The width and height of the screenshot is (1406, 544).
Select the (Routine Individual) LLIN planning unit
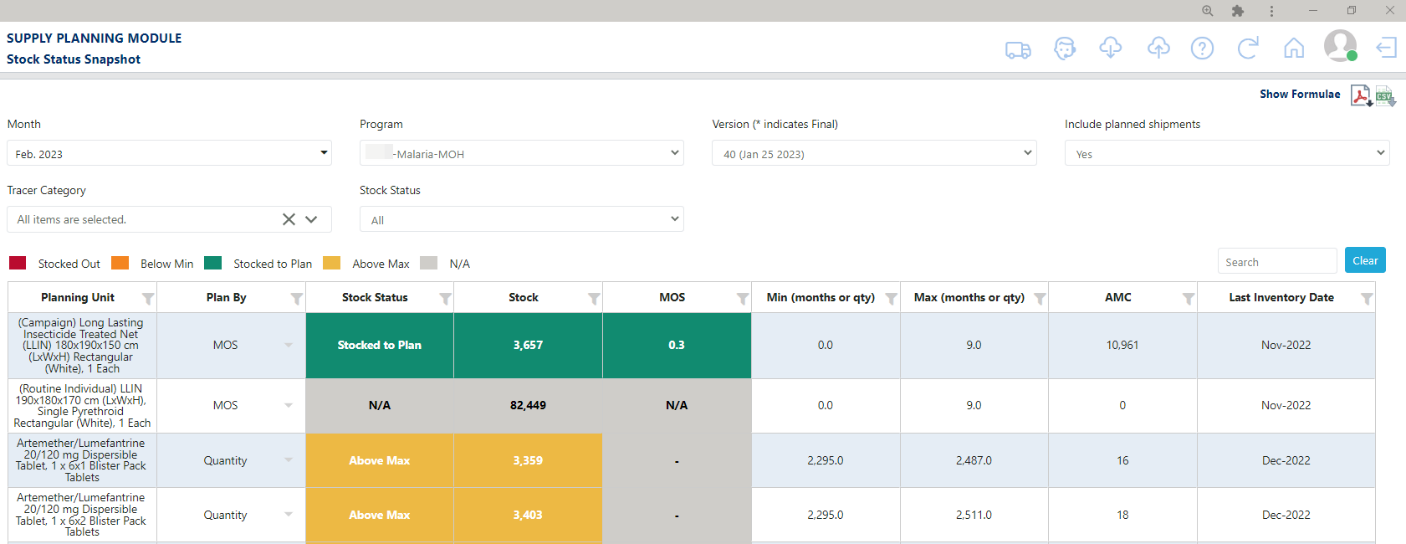click(82, 405)
